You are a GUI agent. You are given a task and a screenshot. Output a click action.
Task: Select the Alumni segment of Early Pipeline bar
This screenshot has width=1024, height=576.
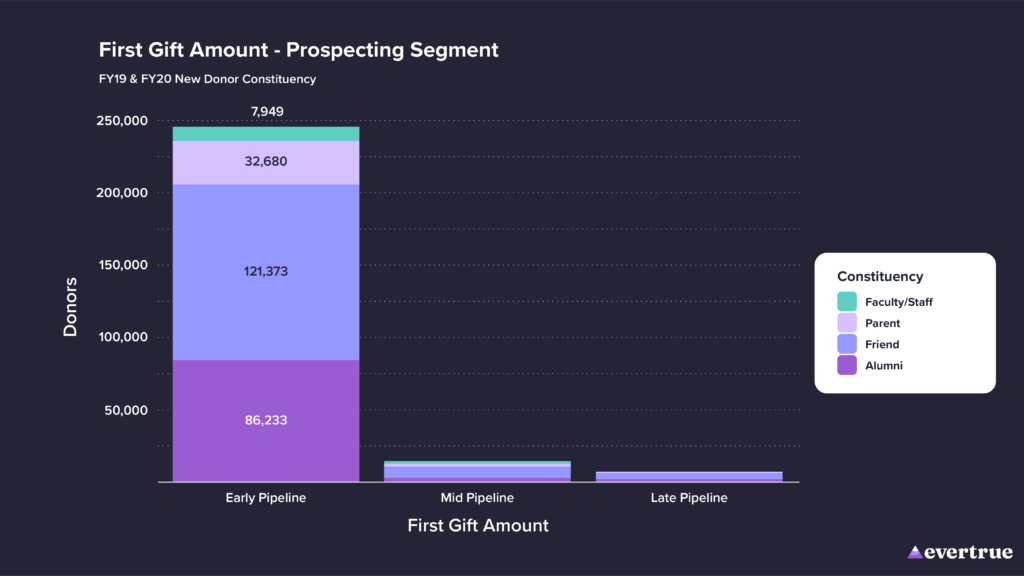tap(266, 421)
